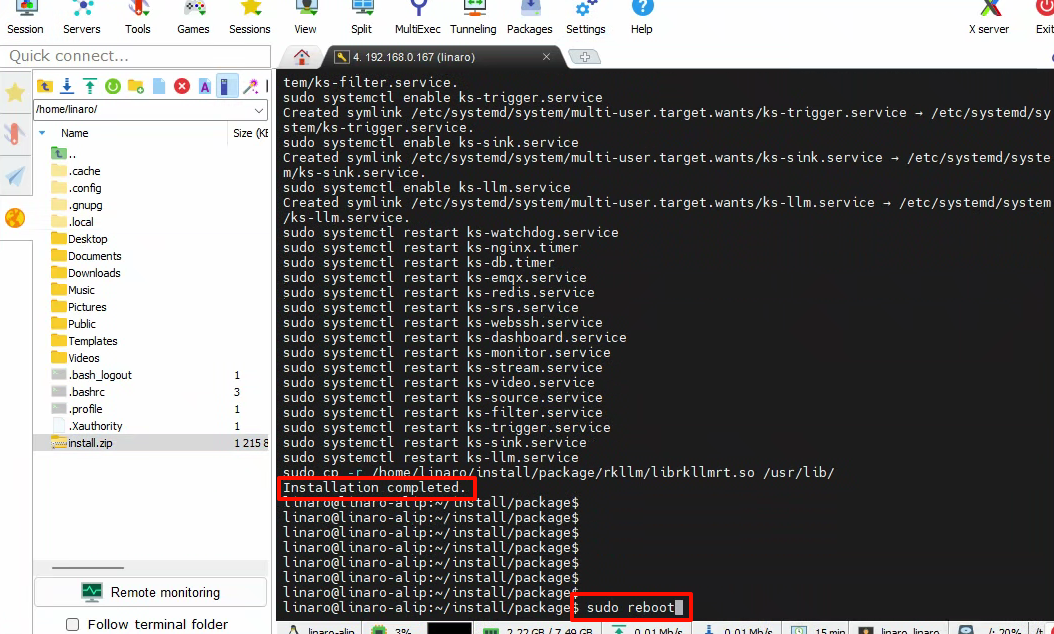The width and height of the screenshot is (1054, 634).
Task: Refresh the current SFTP folder
Action: (113, 86)
